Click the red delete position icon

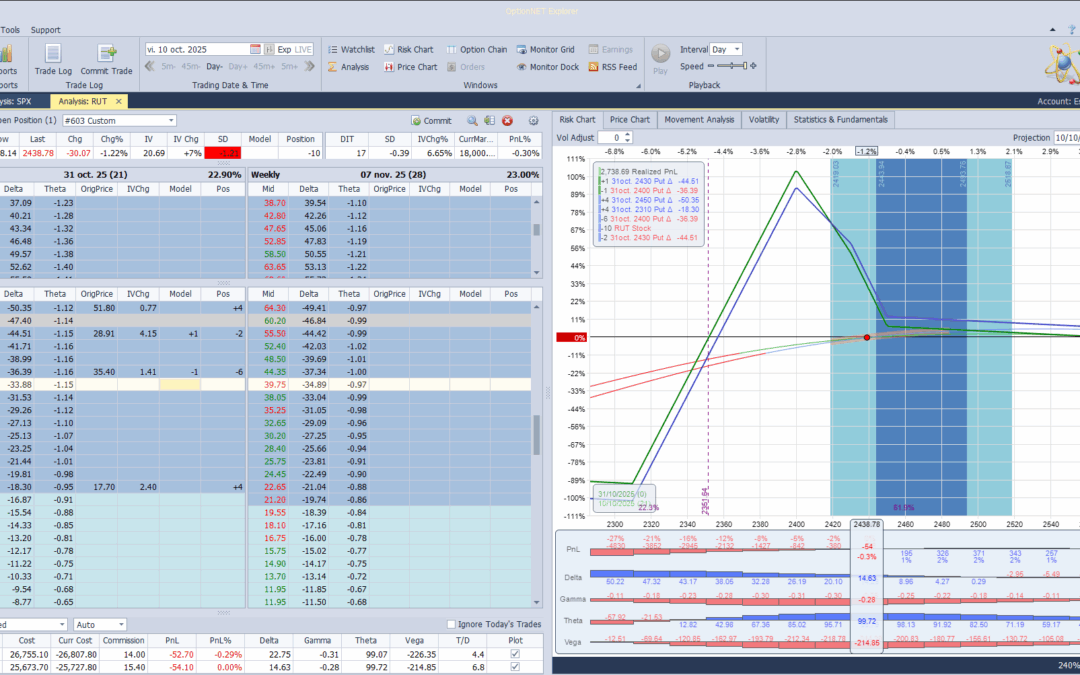click(508, 121)
